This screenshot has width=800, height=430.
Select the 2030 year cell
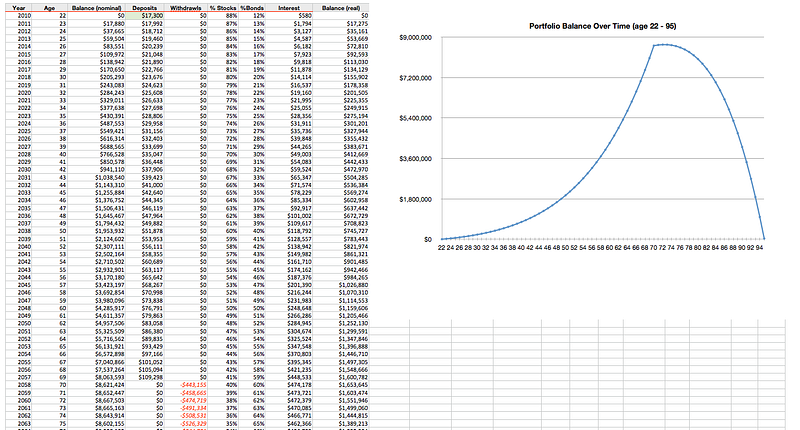coord(18,169)
